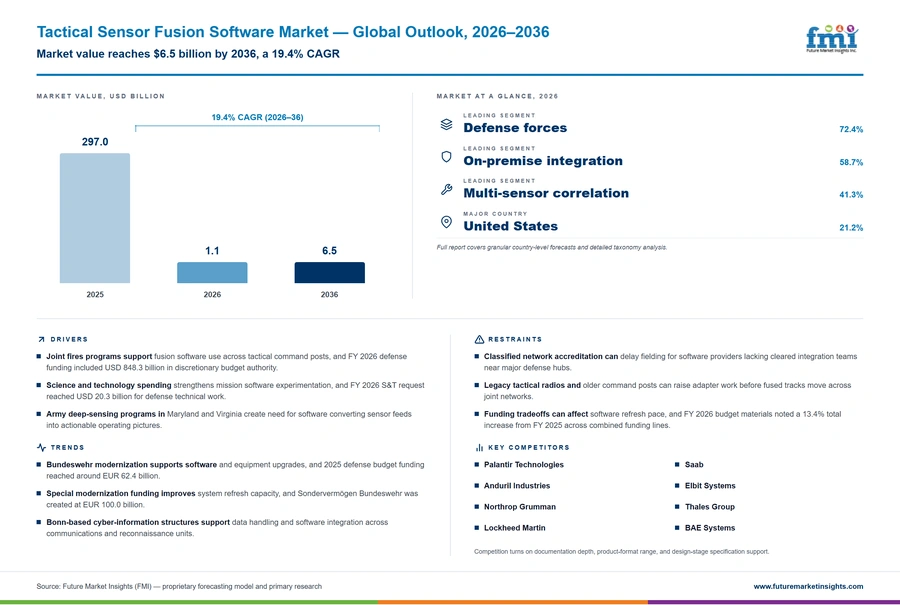
Task: Click the 41.3% value
Action: click(x=851, y=195)
